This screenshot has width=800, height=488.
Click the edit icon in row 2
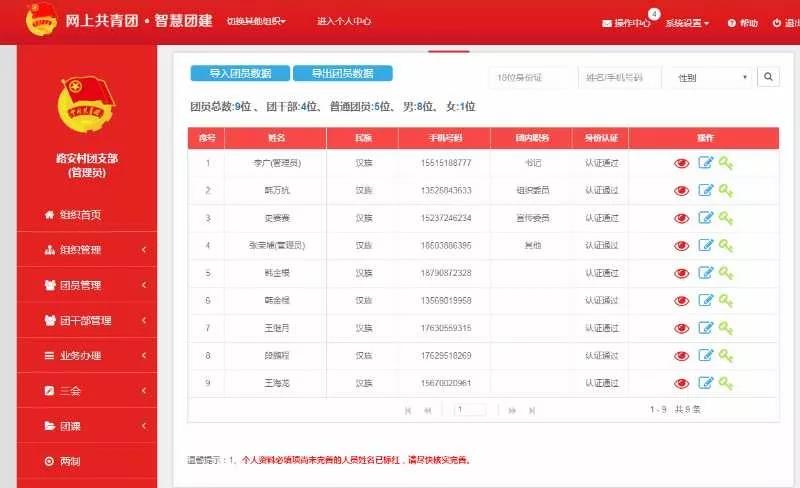(706, 190)
